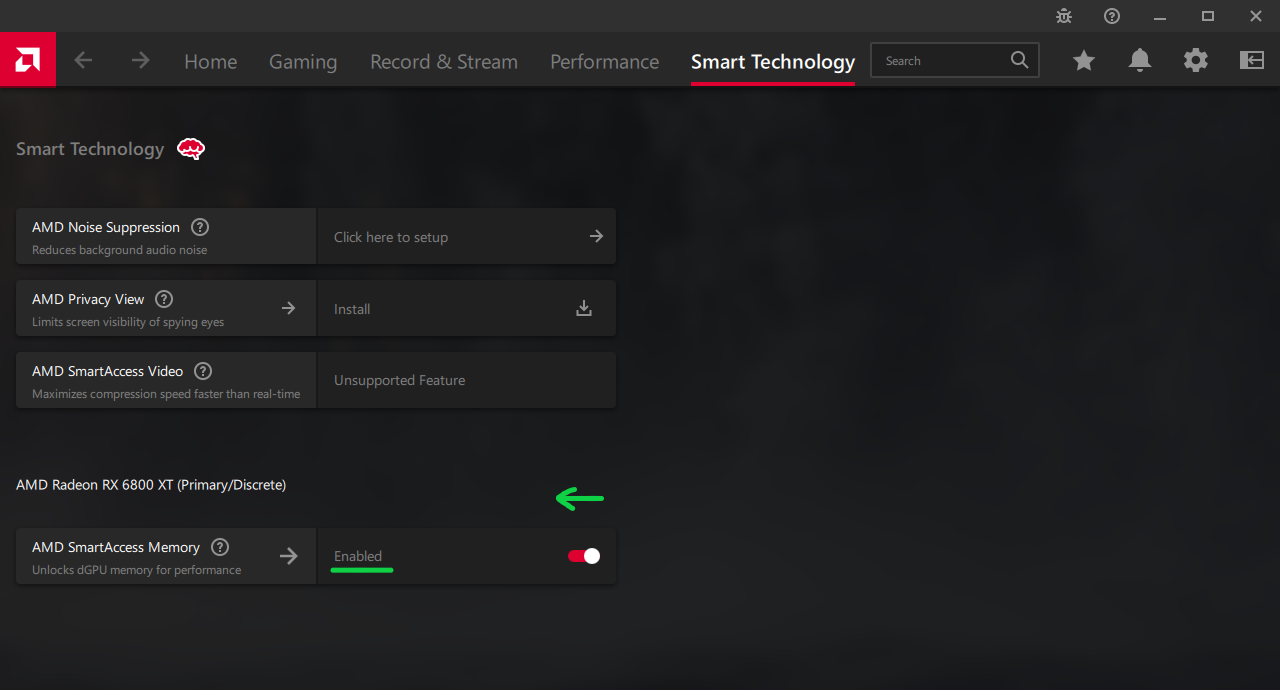Open bug report tool icon
This screenshot has height=690, width=1280.
[1064, 16]
